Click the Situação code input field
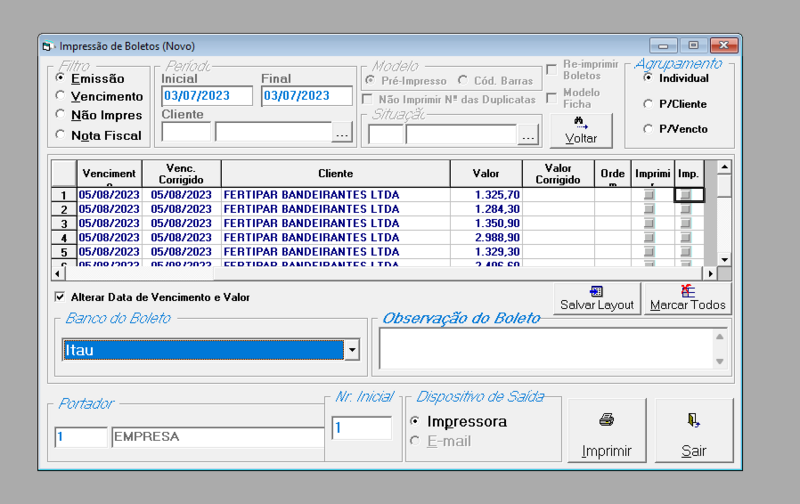This screenshot has height=504, width=800. [x=386, y=135]
